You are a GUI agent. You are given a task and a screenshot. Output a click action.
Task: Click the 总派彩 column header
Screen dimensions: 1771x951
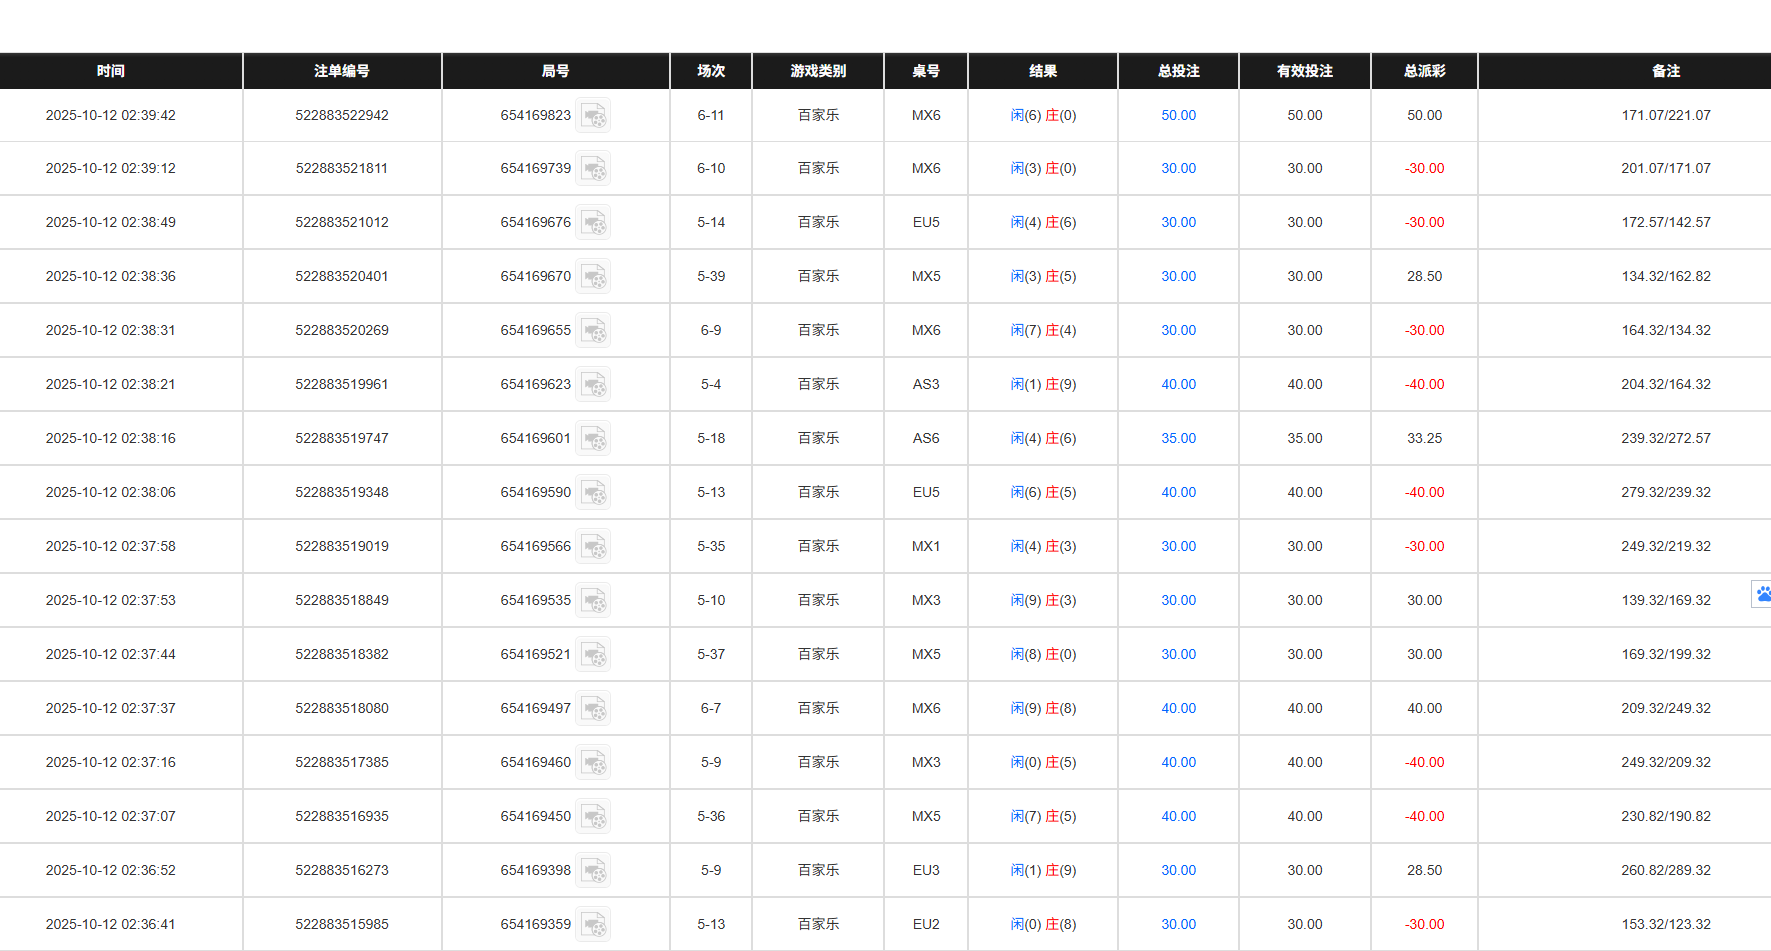tap(1424, 71)
